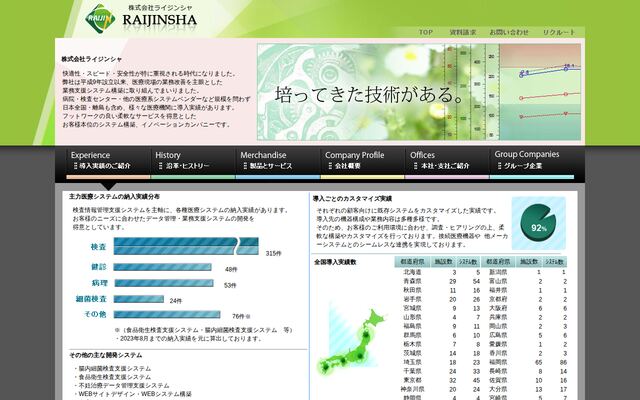The width and height of the screenshot is (640, 400).
Task: Click the 群馬県 table cell
Action: coord(412,335)
